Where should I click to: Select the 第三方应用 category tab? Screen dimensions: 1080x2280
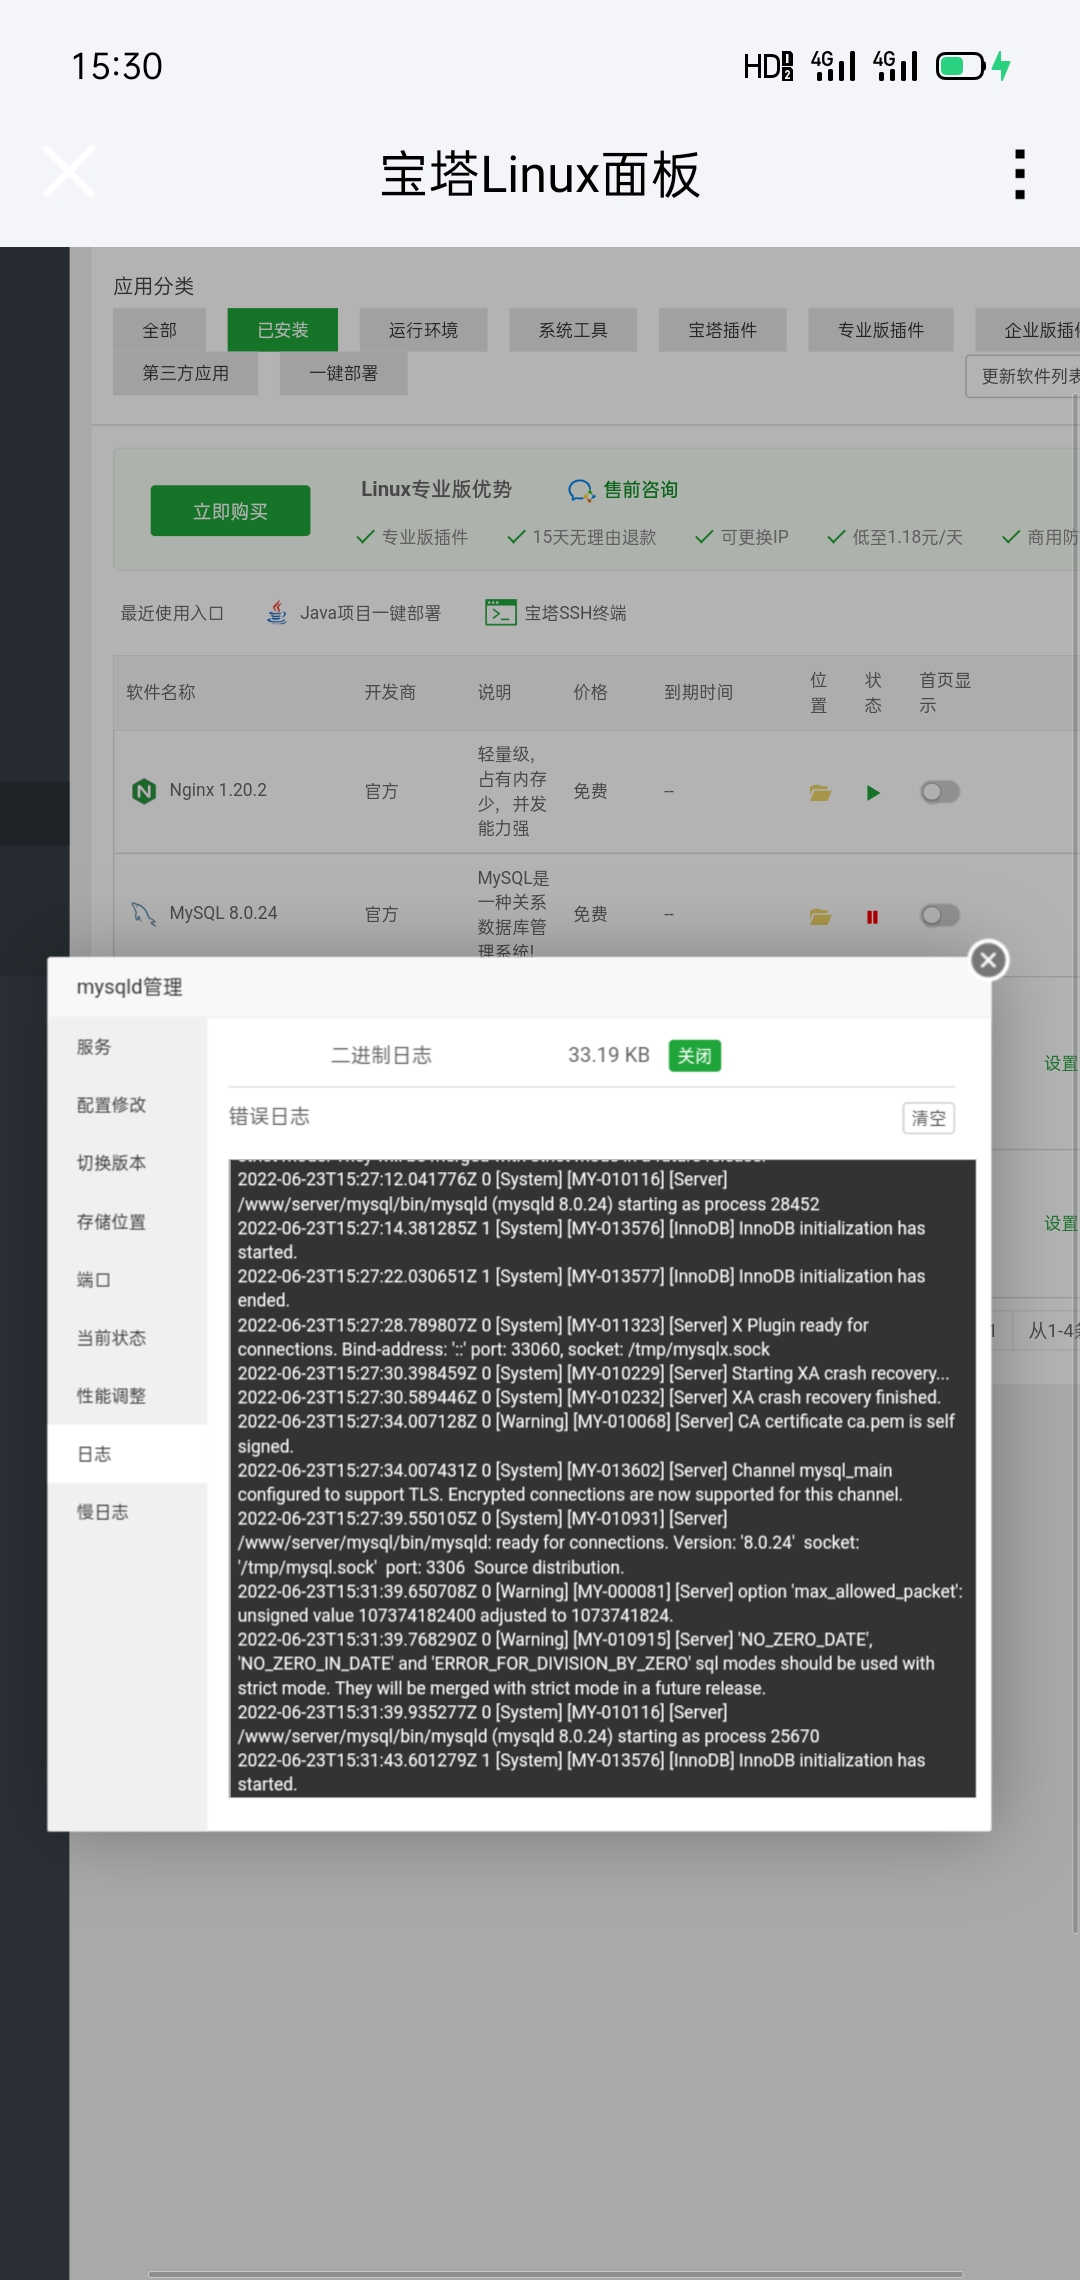click(x=186, y=373)
